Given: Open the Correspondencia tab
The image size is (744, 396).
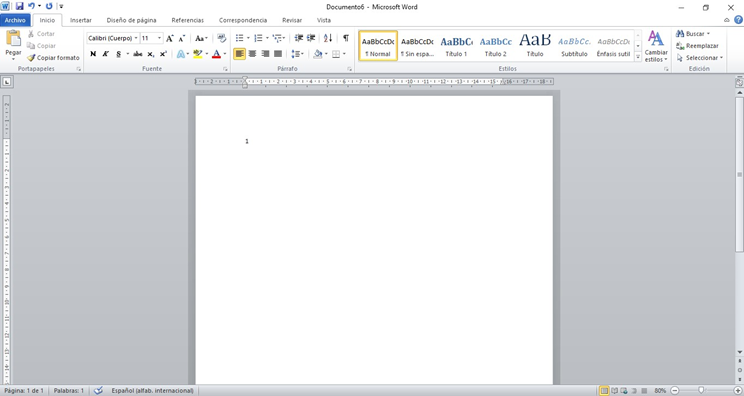Looking at the screenshot, I should 243,20.
